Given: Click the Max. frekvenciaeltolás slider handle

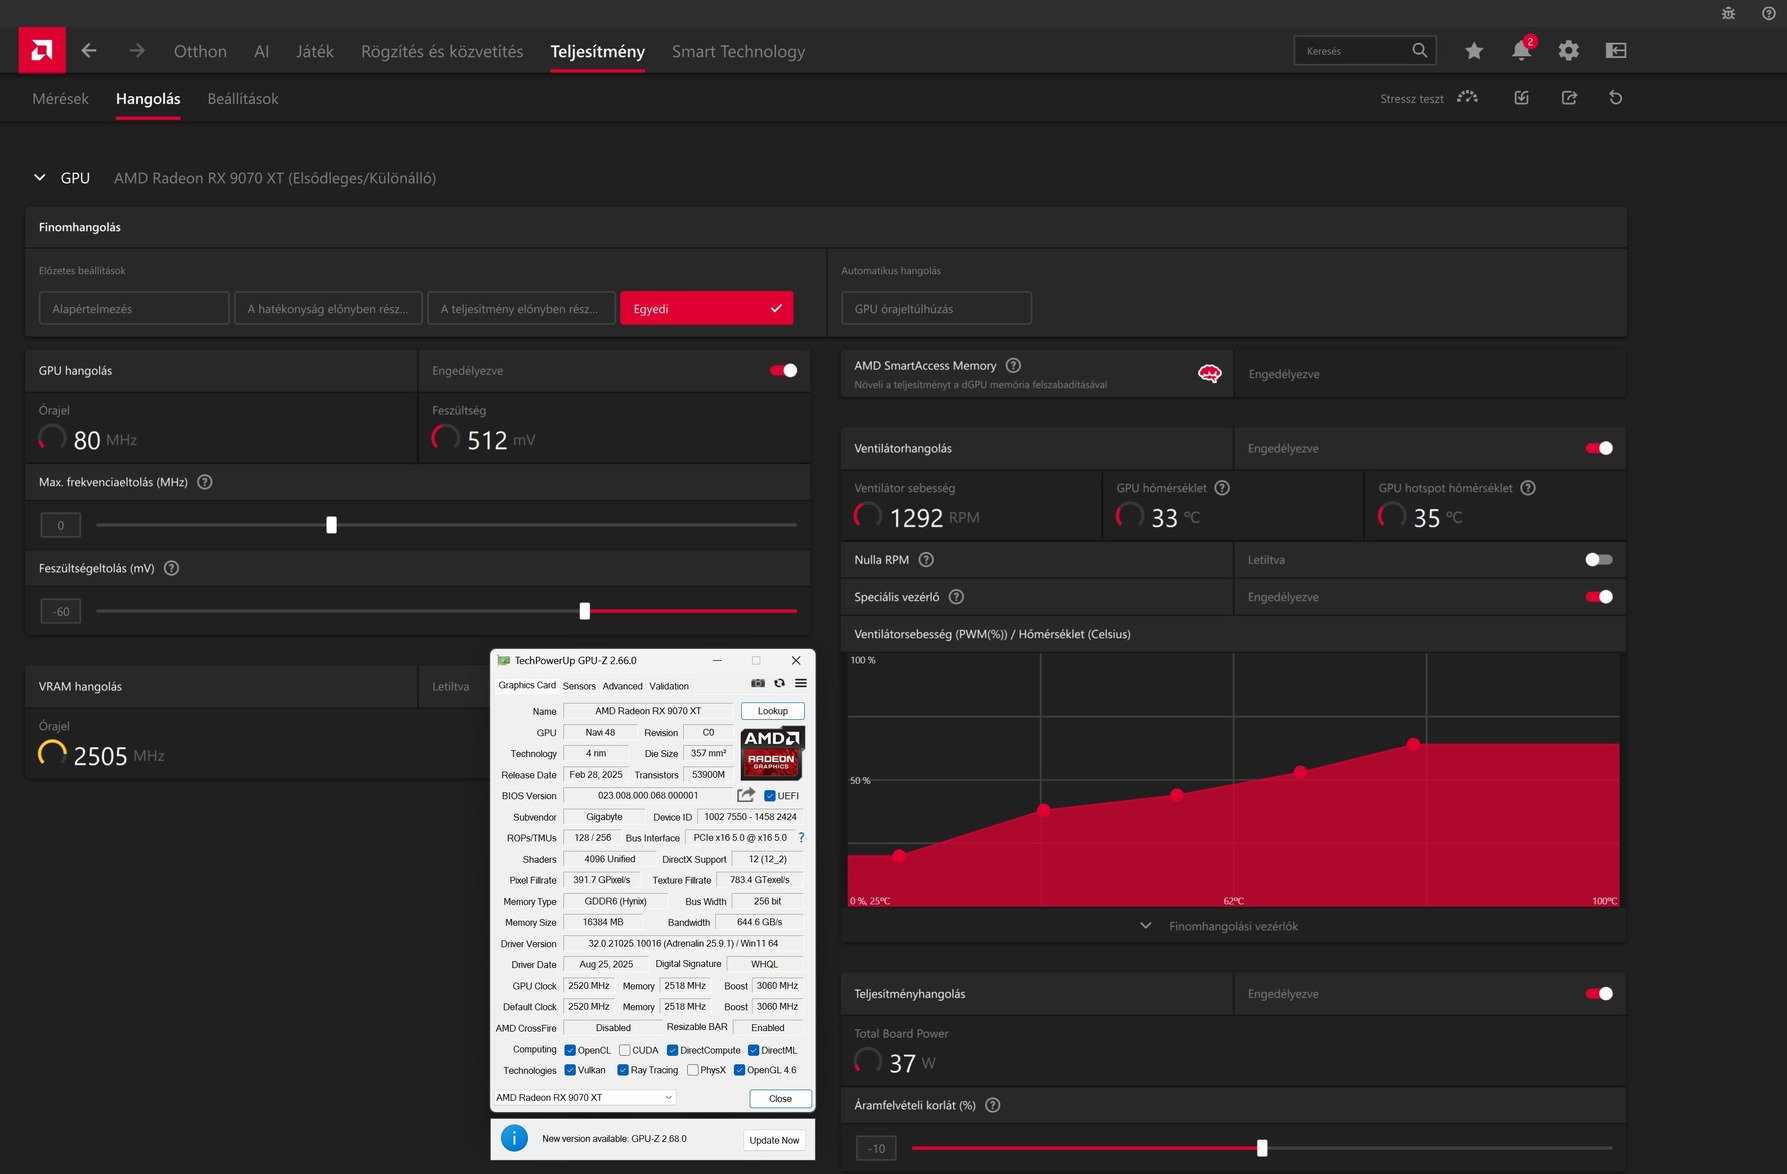Looking at the screenshot, I should tap(331, 525).
